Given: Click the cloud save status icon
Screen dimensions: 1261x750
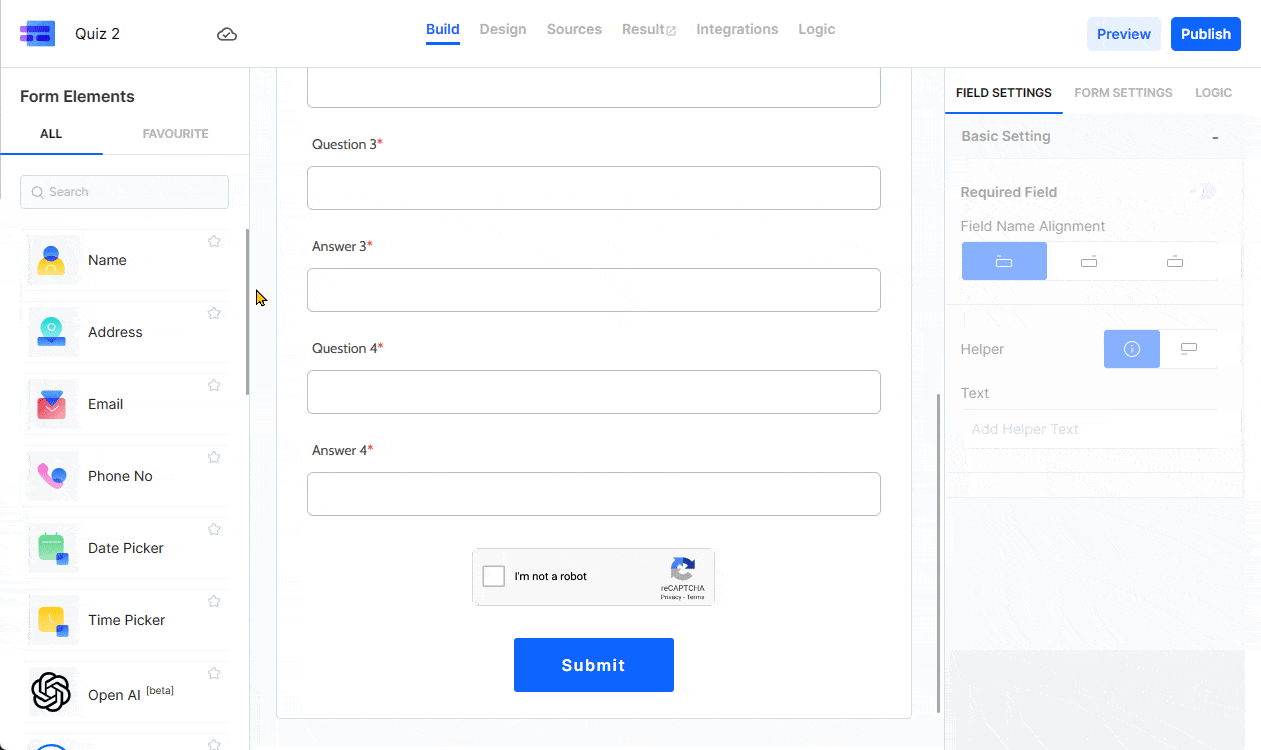Looking at the screenshot, I should coord(227,33).
